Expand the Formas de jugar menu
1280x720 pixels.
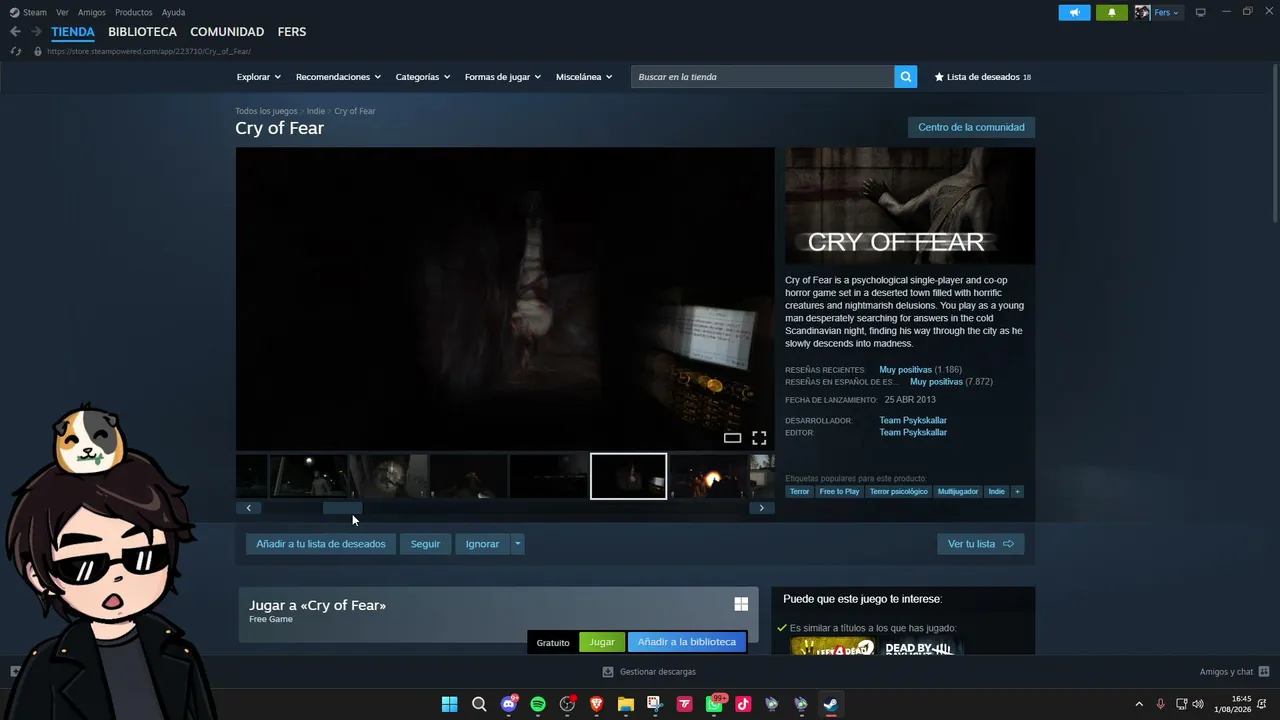point(503,77)
